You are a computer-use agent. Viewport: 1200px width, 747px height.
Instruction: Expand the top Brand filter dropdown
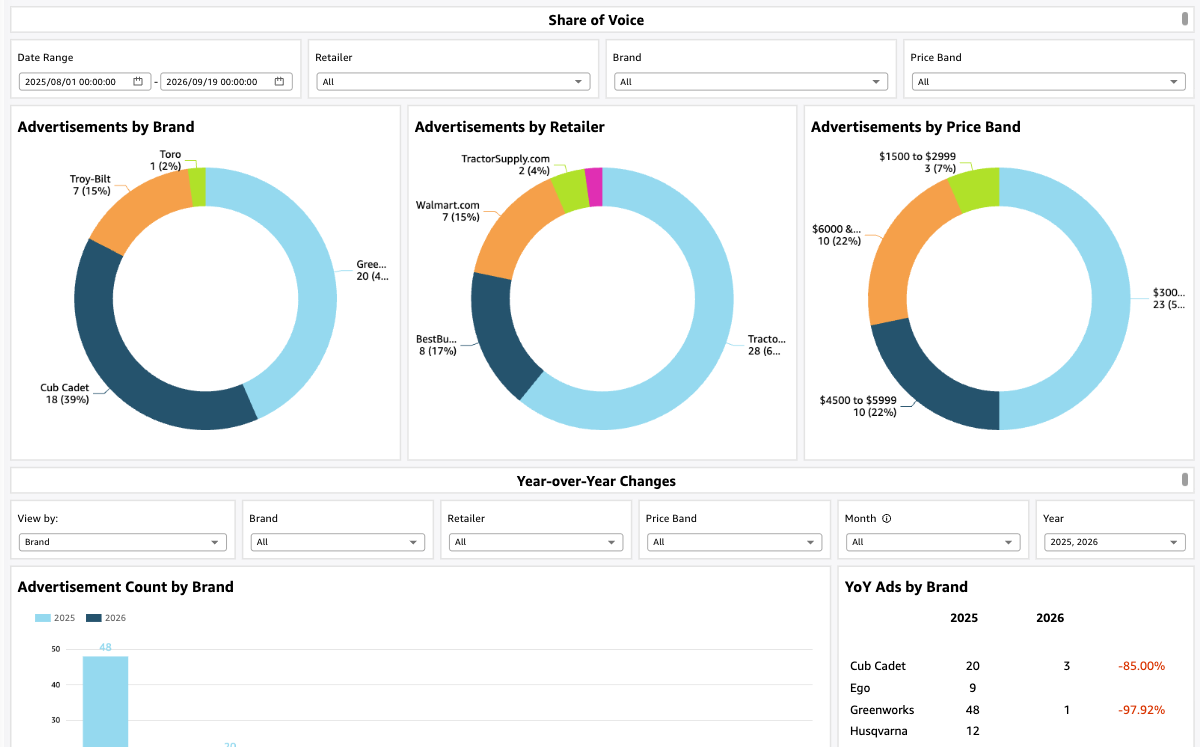751,82
